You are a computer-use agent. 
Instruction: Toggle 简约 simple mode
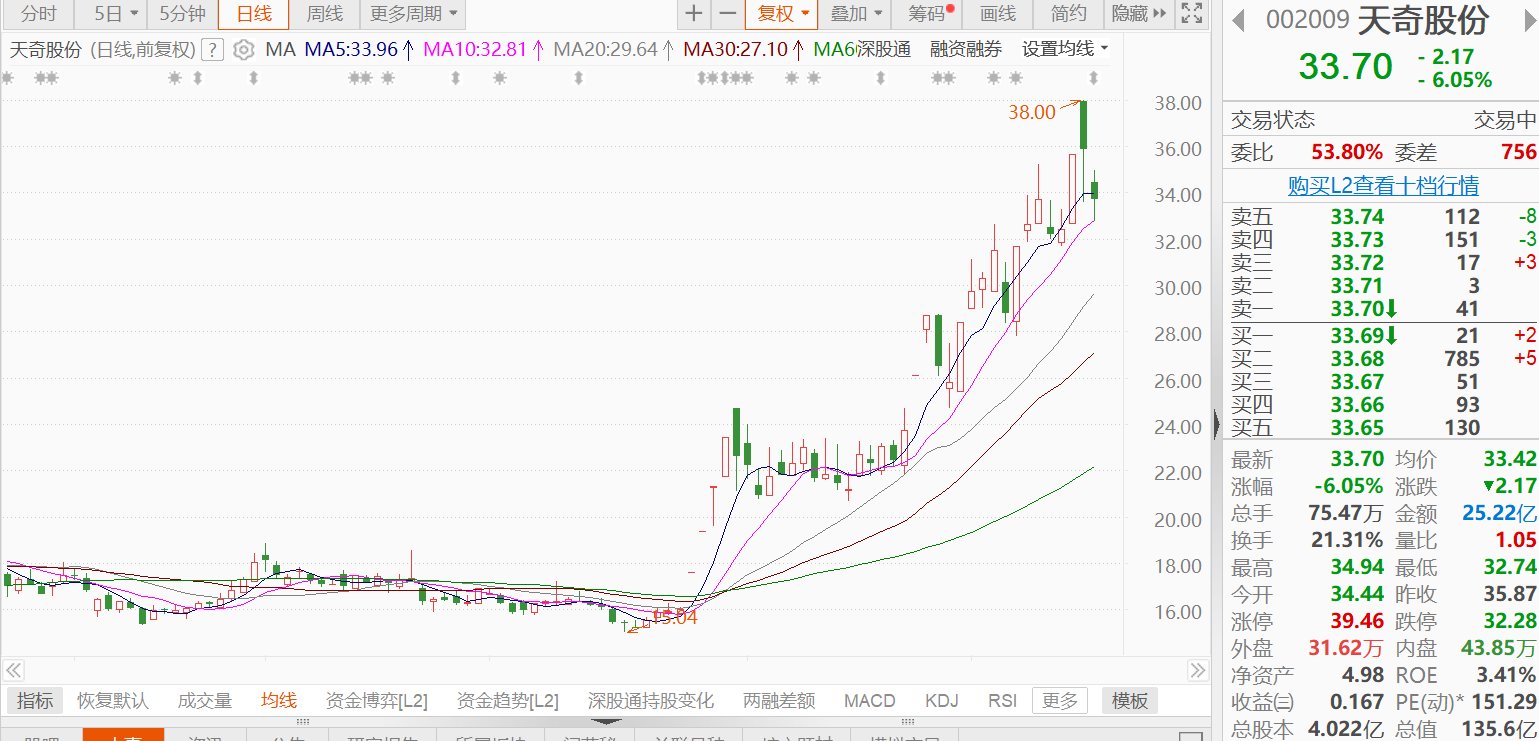tap(1068, 14)
